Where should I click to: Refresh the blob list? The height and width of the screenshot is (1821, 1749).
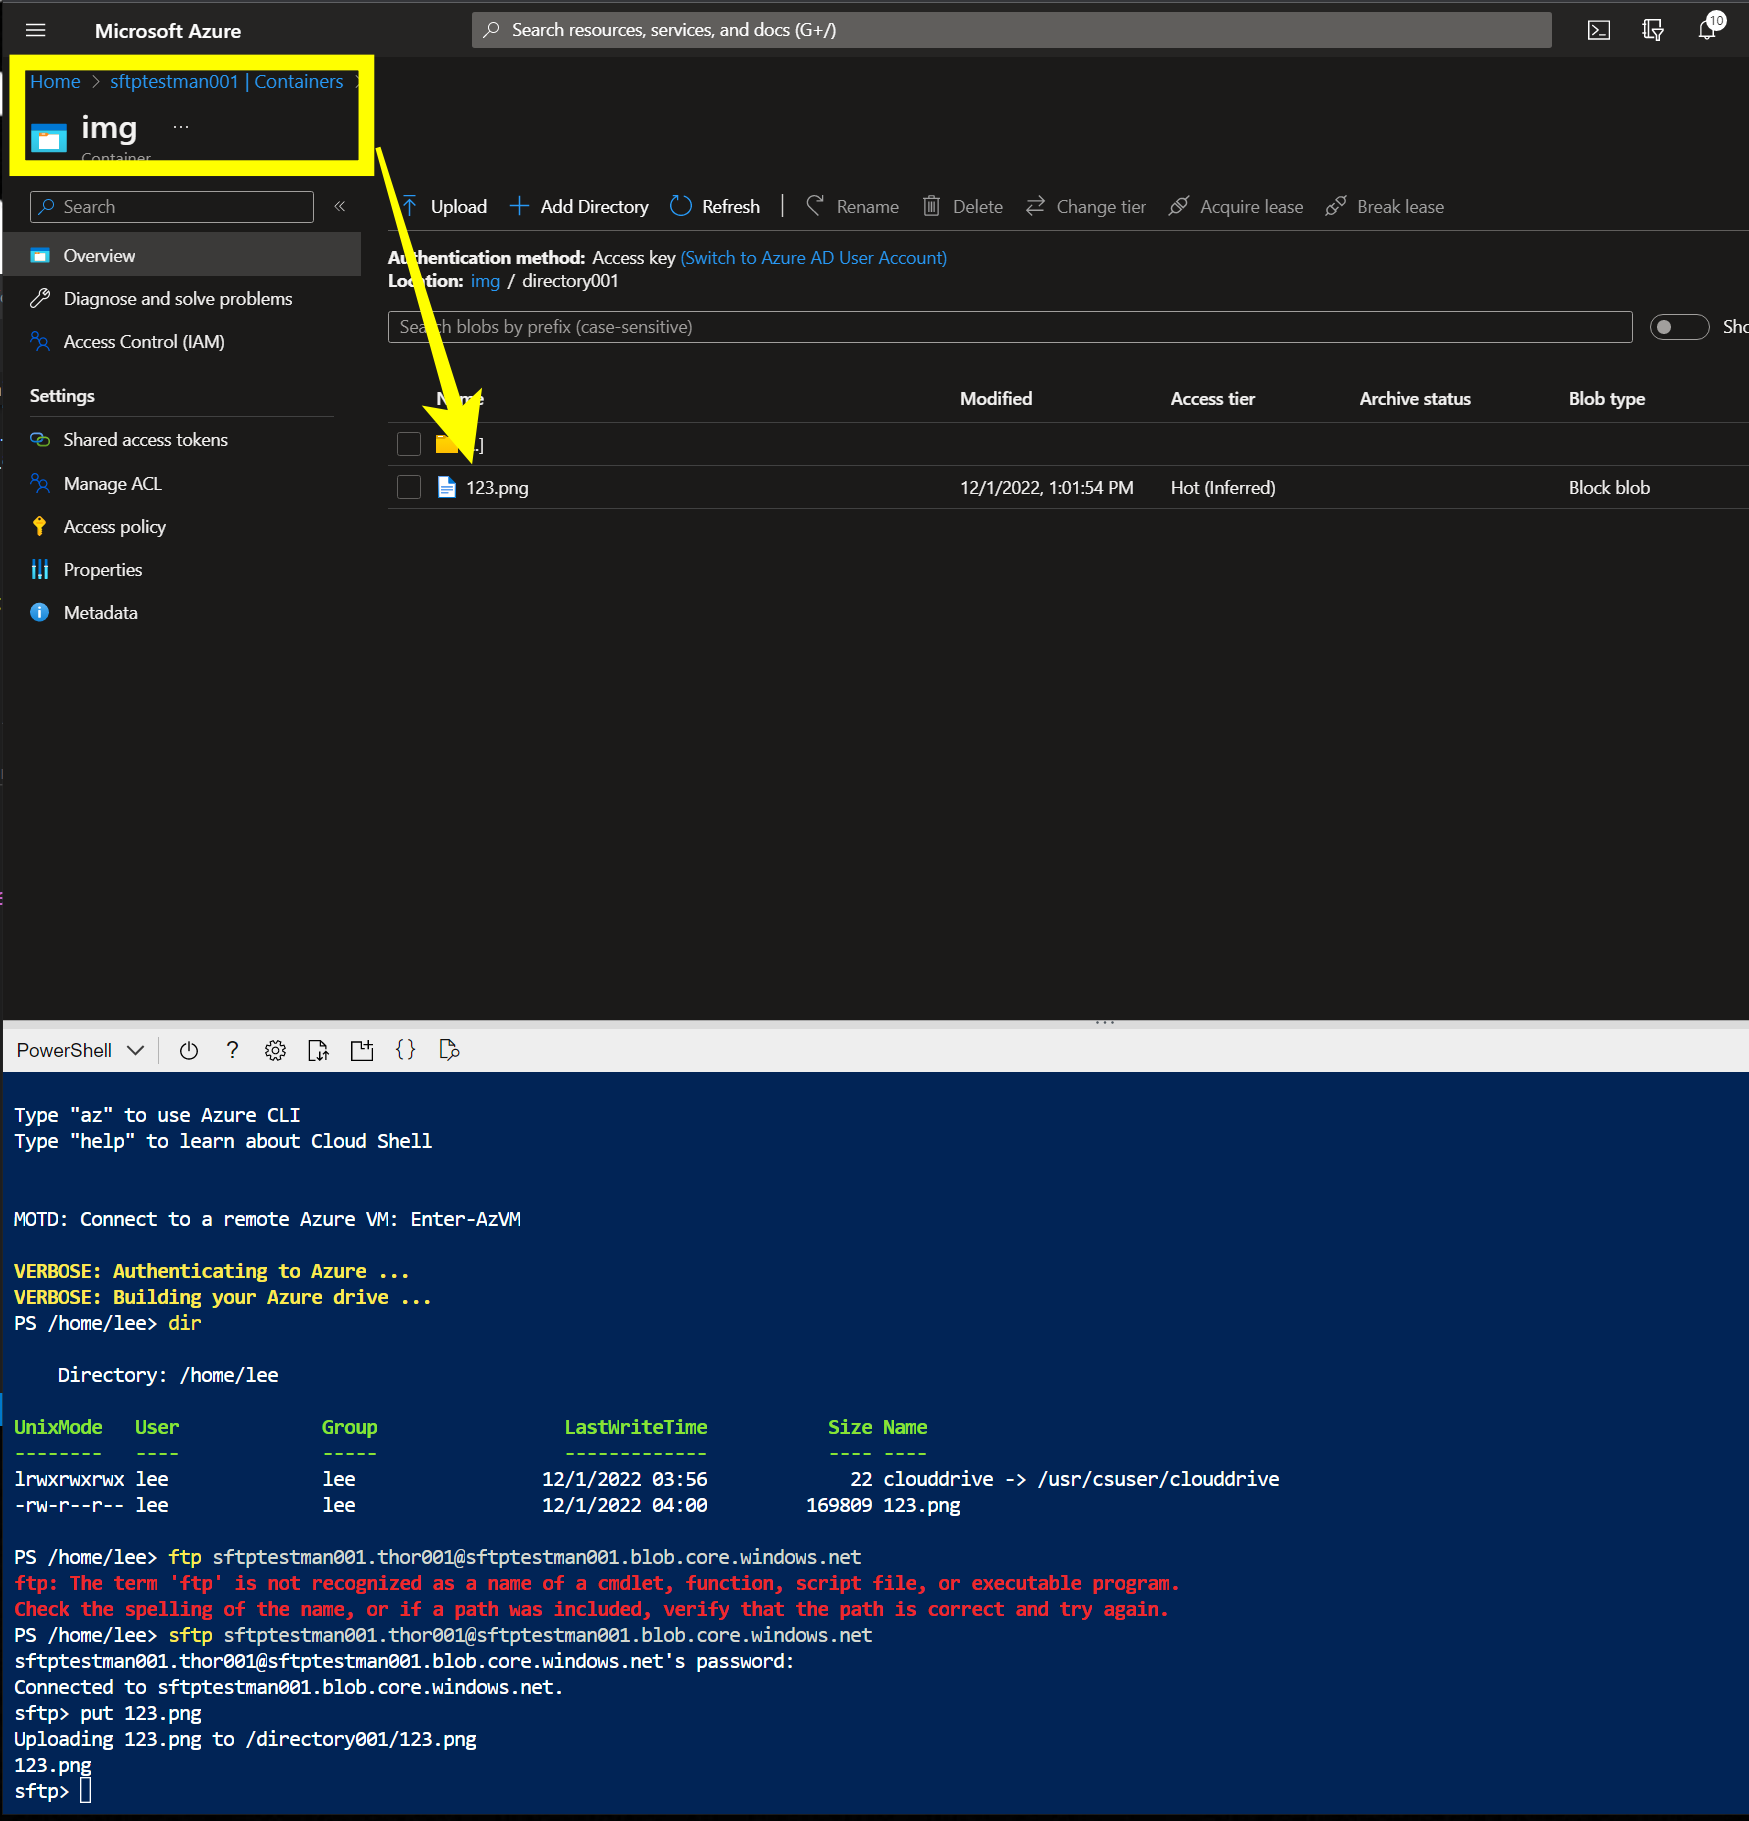pos(715,206)
